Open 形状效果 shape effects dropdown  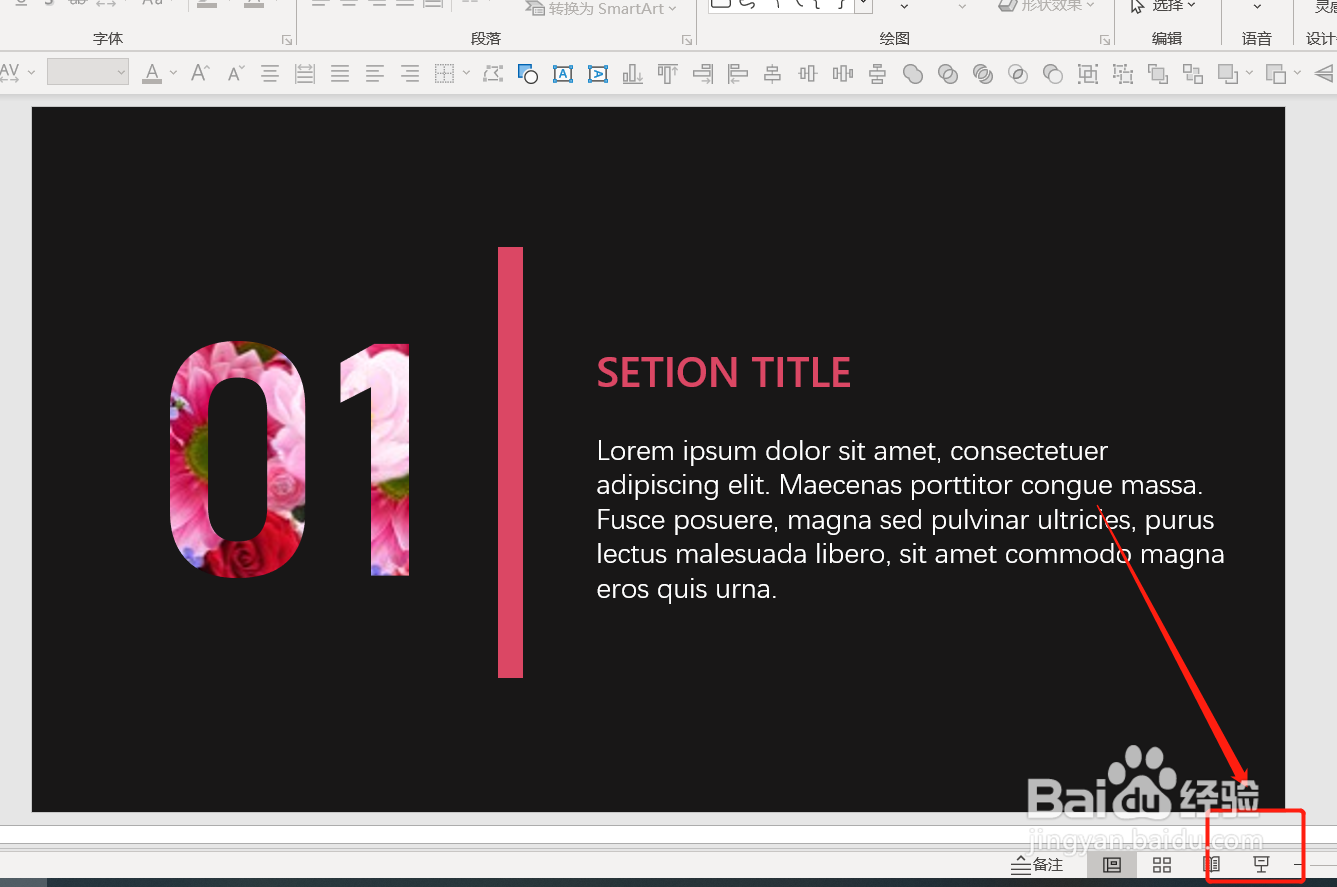click(x=1047, y=6)
